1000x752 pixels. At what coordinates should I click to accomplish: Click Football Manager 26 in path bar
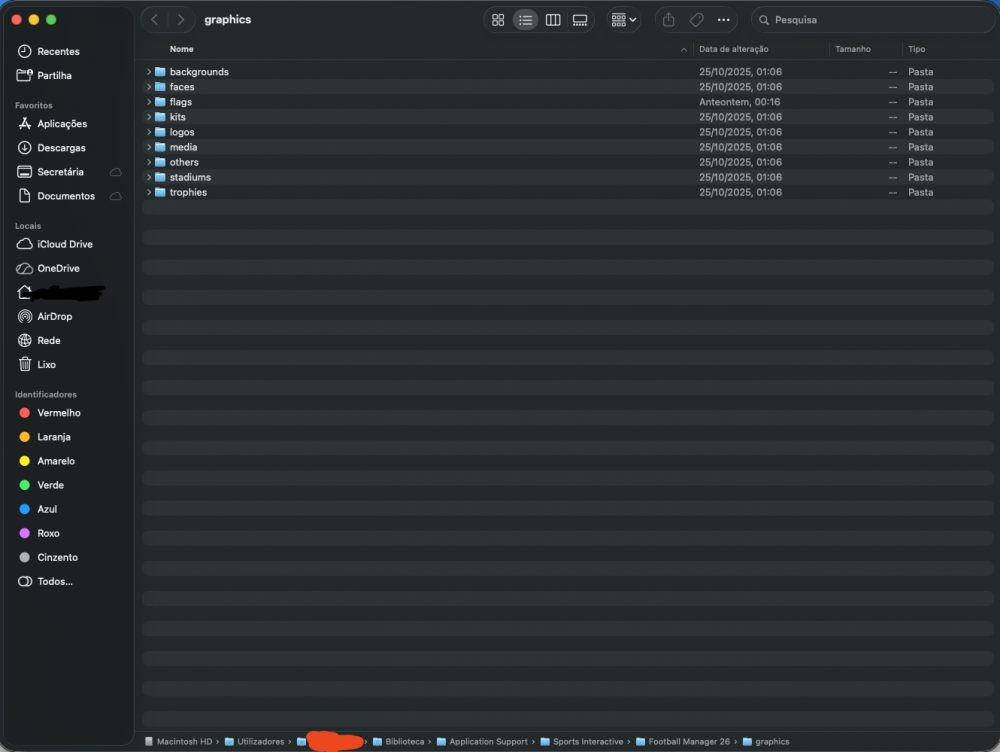pyautogui.click(x=683, y=742)
